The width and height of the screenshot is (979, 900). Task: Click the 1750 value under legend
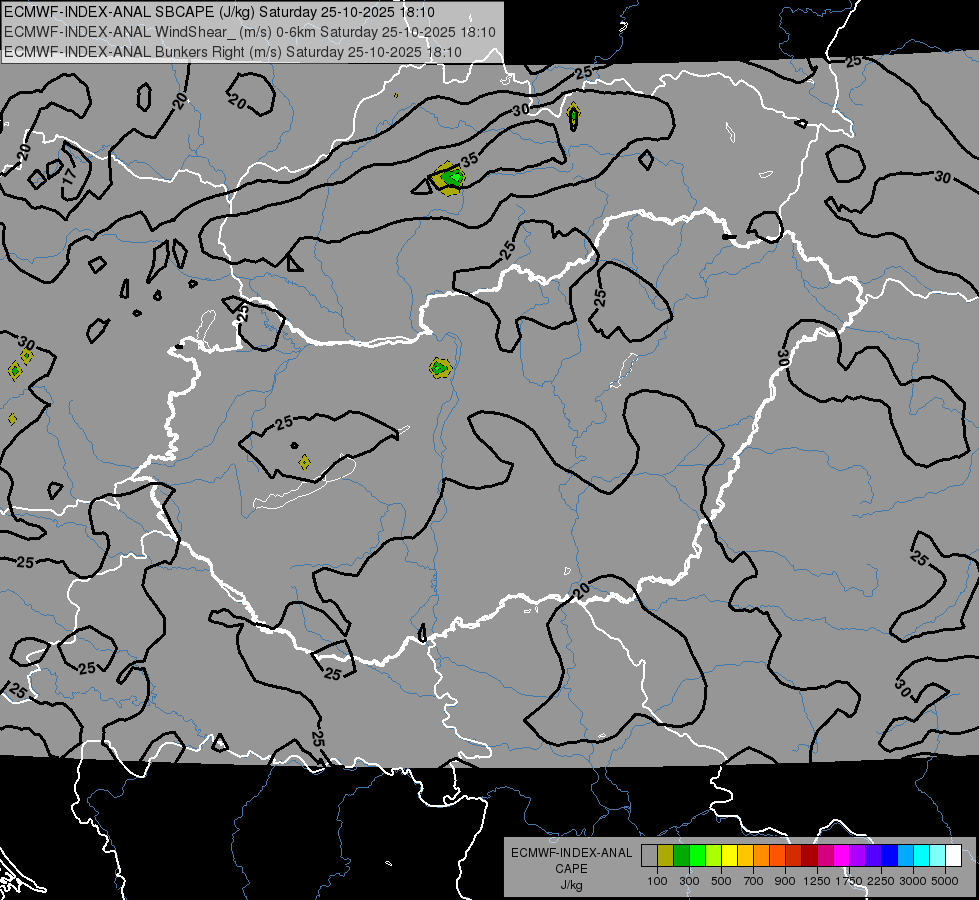pyautogui.click(x=849, y=881)
